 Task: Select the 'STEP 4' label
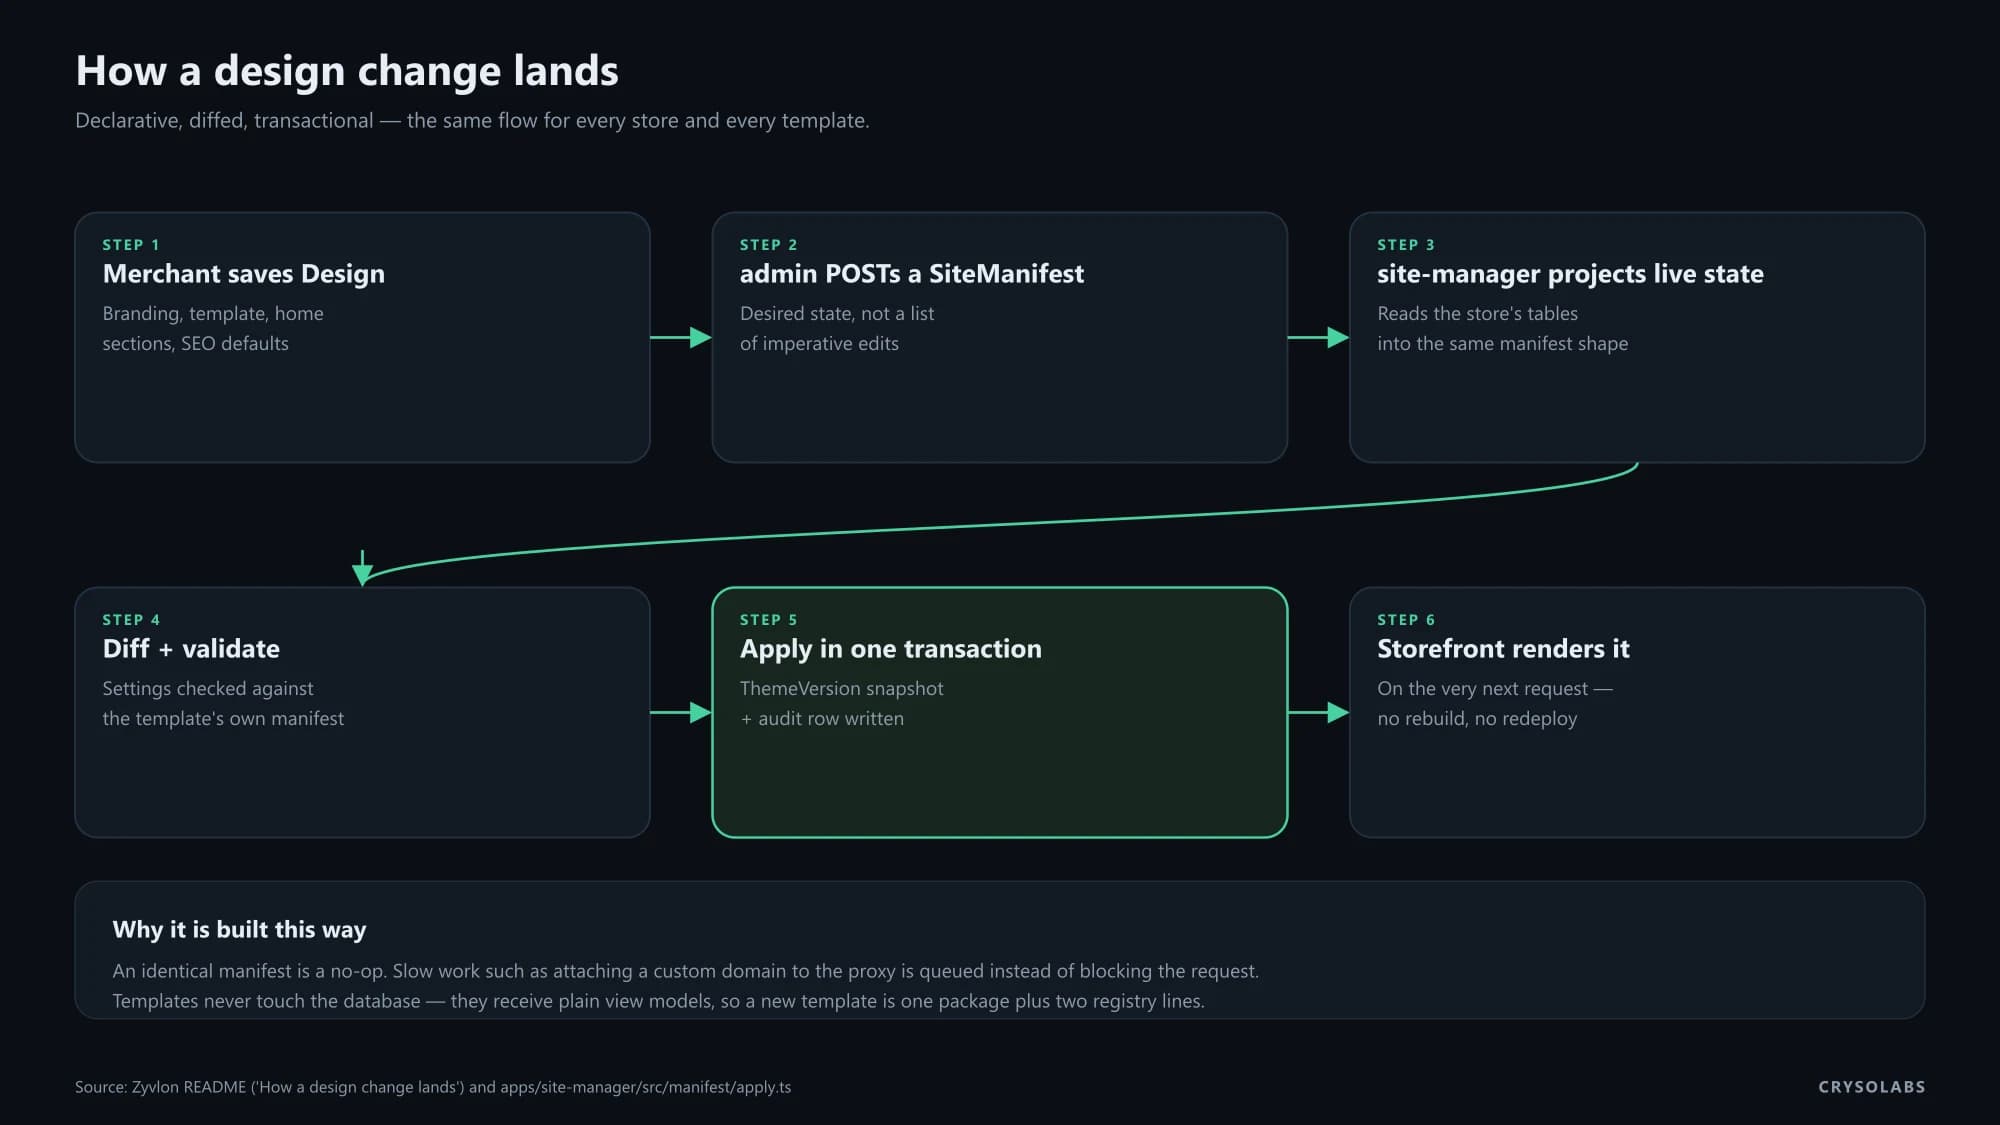[x=131, y=620]
